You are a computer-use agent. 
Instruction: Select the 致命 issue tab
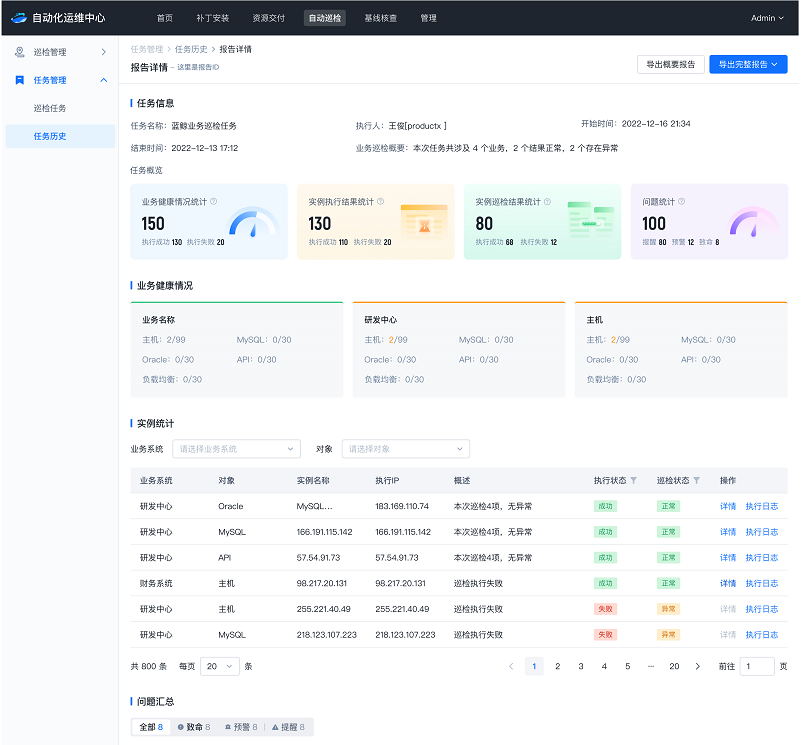193,727
